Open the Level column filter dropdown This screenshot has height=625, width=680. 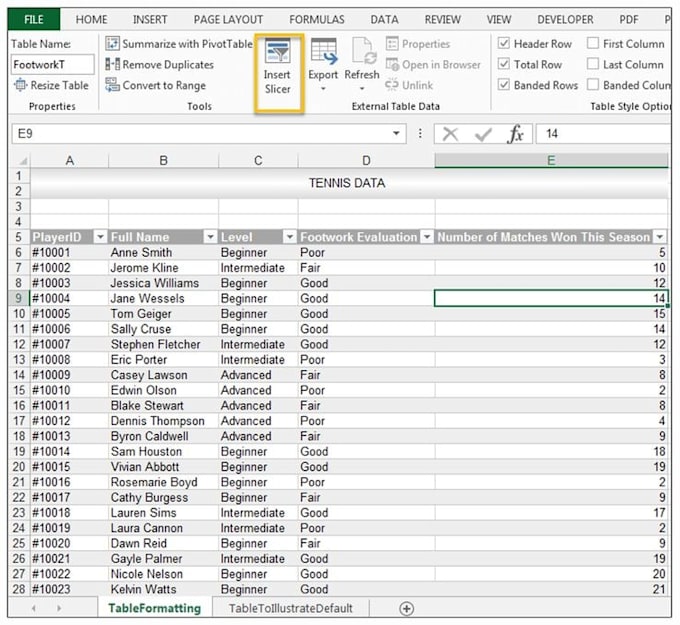click(x=289, y=237)
